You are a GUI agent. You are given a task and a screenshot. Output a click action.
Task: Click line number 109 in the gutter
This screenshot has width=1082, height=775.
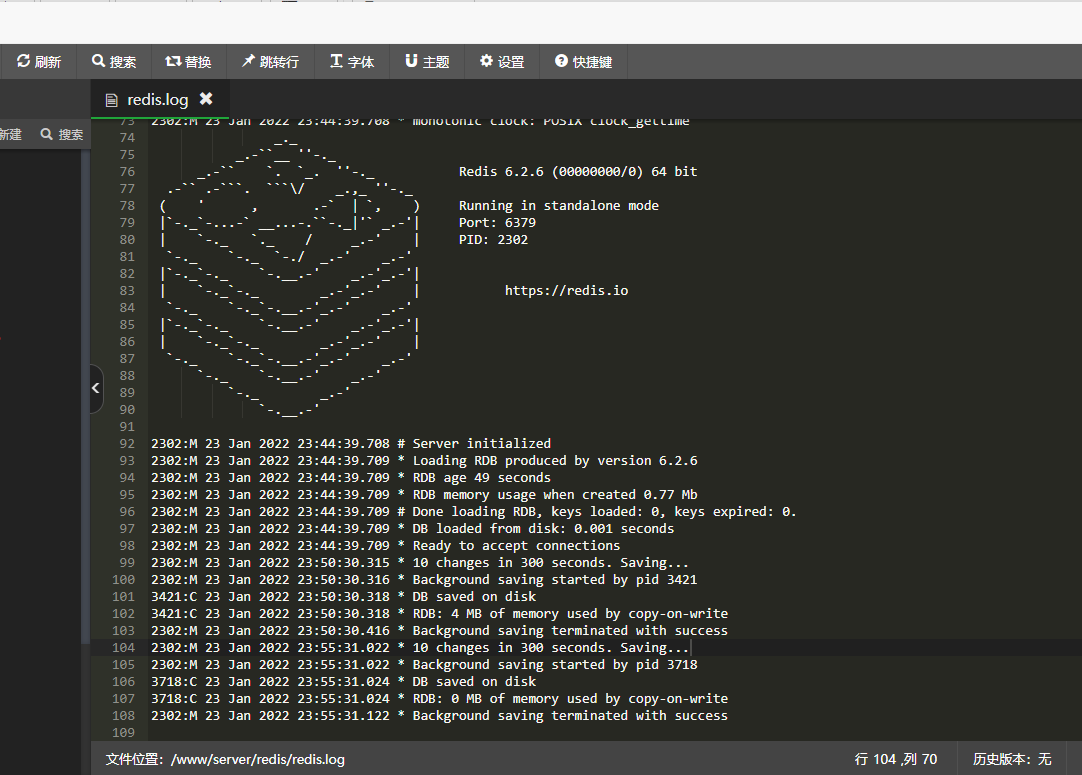tap(124, 733)
